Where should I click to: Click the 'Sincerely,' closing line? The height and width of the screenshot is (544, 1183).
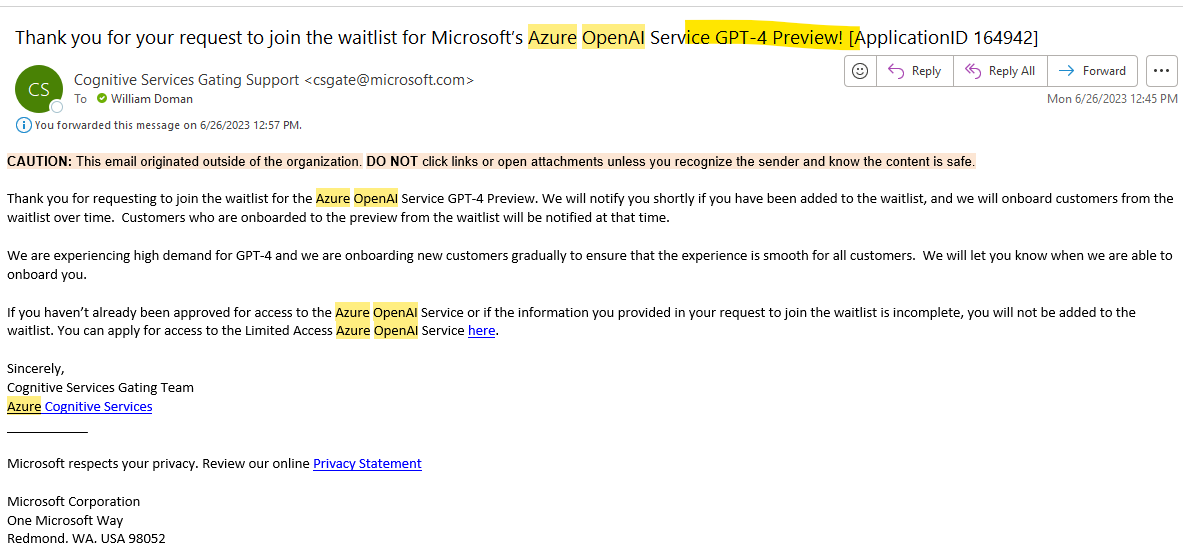pos(35,369)
